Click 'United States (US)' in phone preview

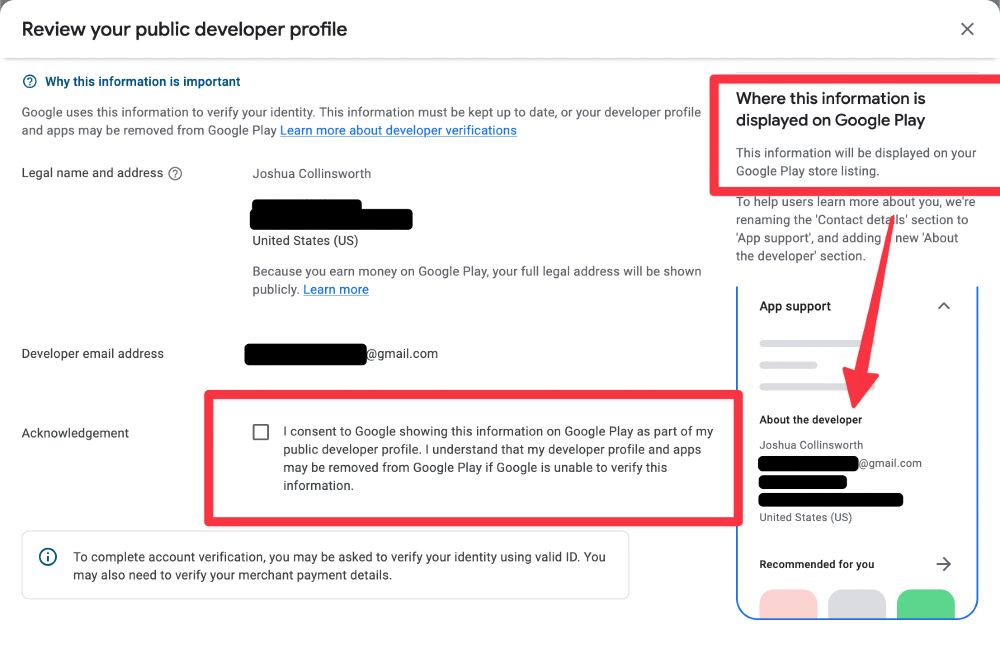(805, 517)
